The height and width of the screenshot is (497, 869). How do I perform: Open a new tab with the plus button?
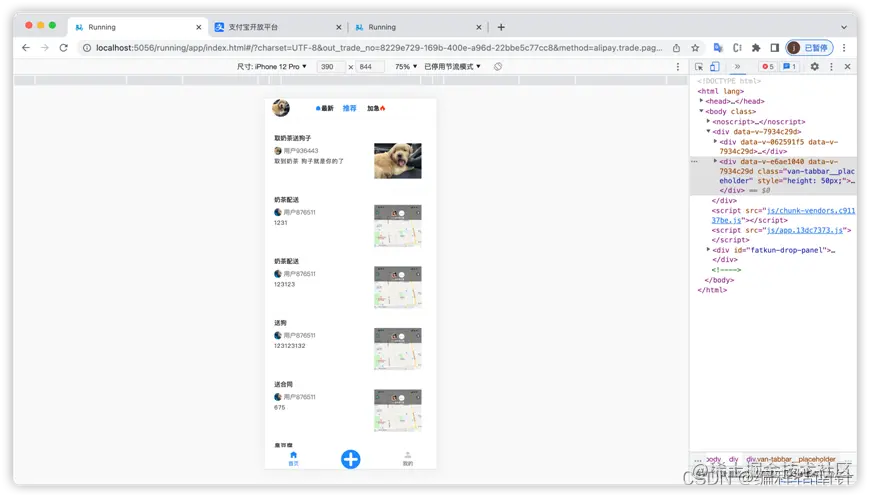pyautogui.click(x=501, y=27)
